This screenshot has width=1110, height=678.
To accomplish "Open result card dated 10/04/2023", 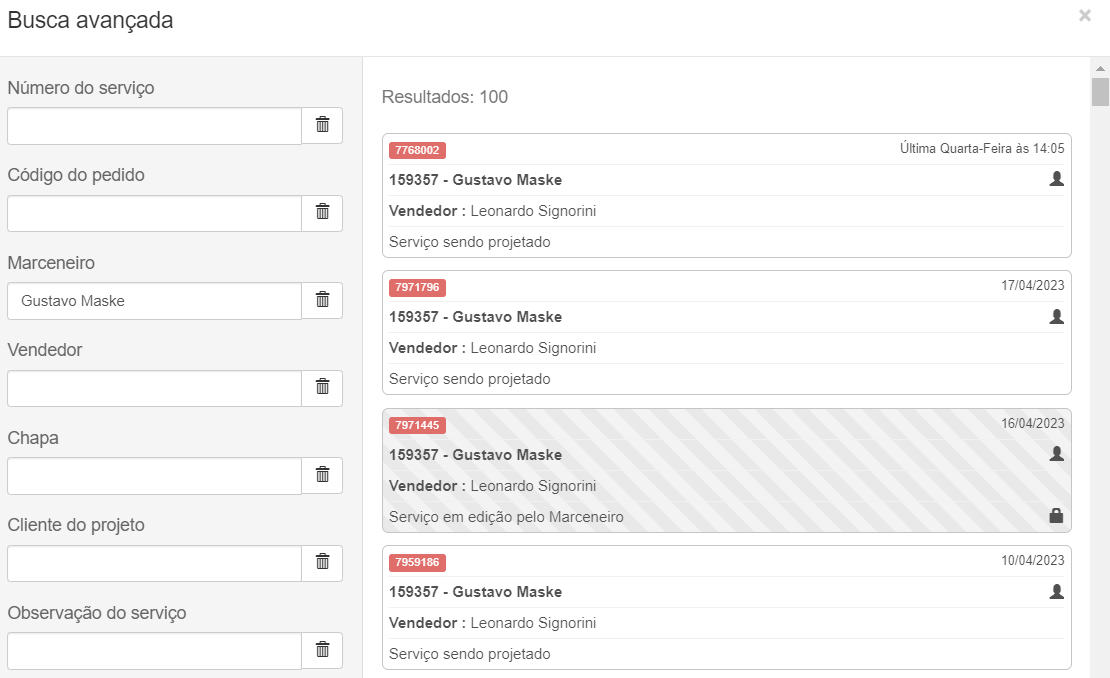I will 726,607.
